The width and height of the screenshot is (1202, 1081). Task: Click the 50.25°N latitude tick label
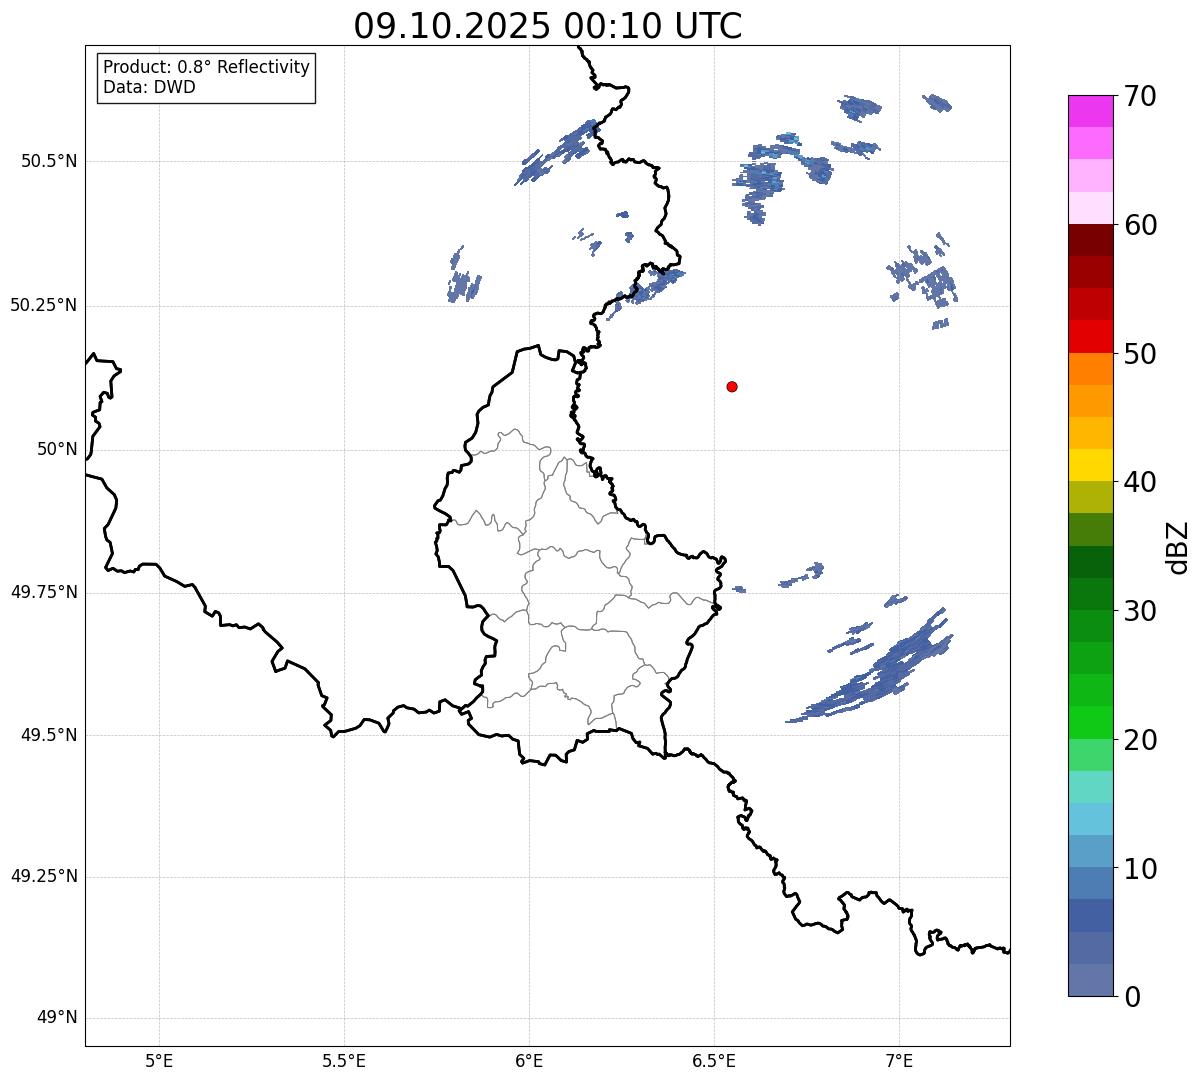point(43,305)
